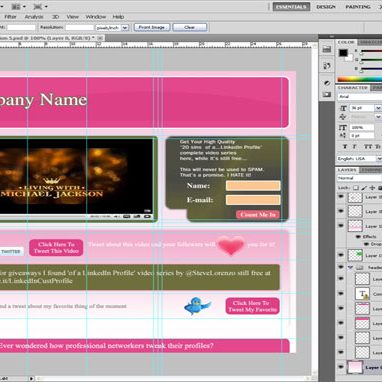
Task: Open the Masks panel icon in dock
Action: coord(327,95)
